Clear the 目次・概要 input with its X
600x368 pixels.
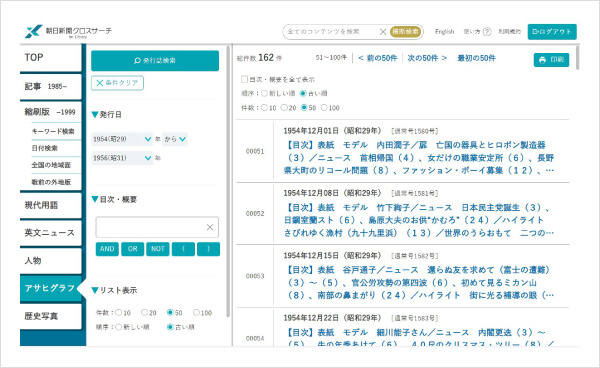[210, 227]
